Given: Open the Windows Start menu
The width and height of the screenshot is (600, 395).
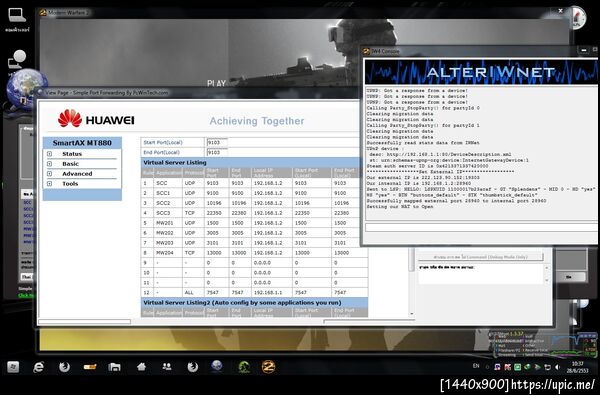Looking at the screenshot, I should [x=13, y=367].
